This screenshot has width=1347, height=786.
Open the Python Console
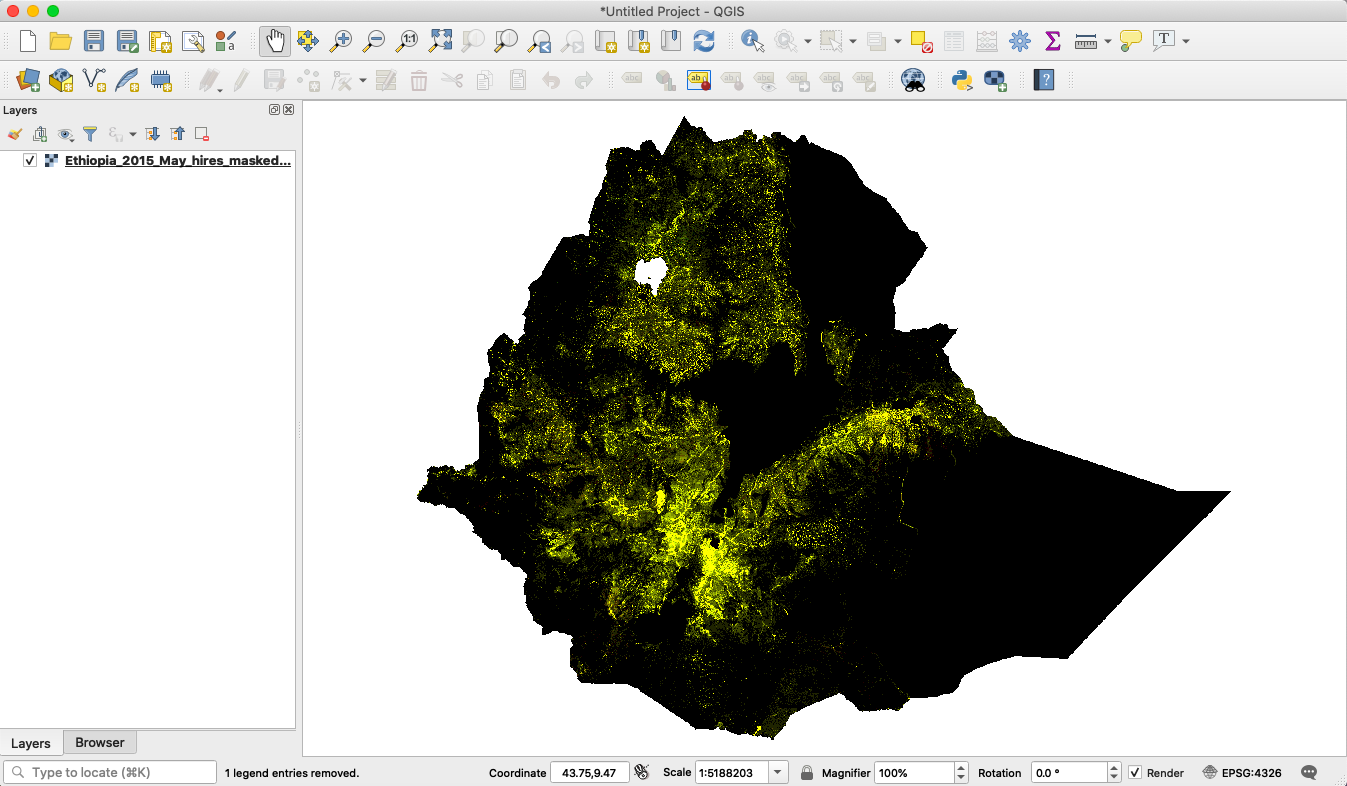962,80
